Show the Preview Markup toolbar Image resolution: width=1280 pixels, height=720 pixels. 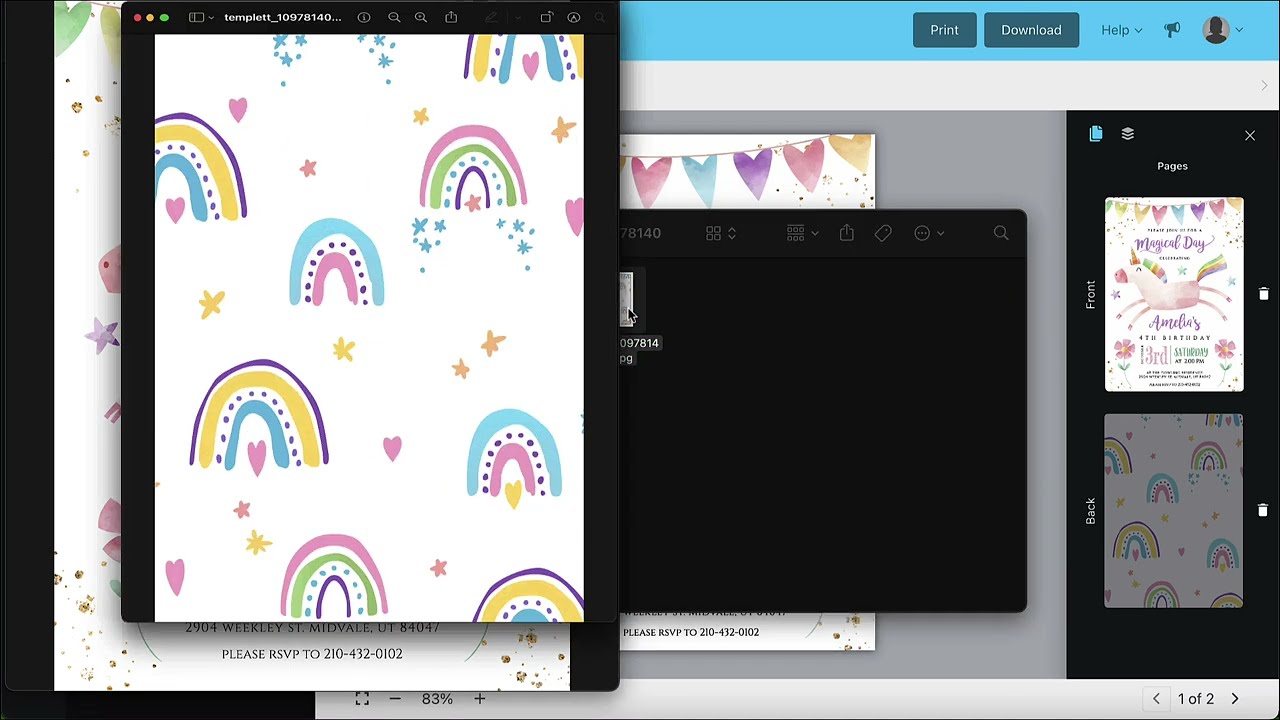coord(574,18)
